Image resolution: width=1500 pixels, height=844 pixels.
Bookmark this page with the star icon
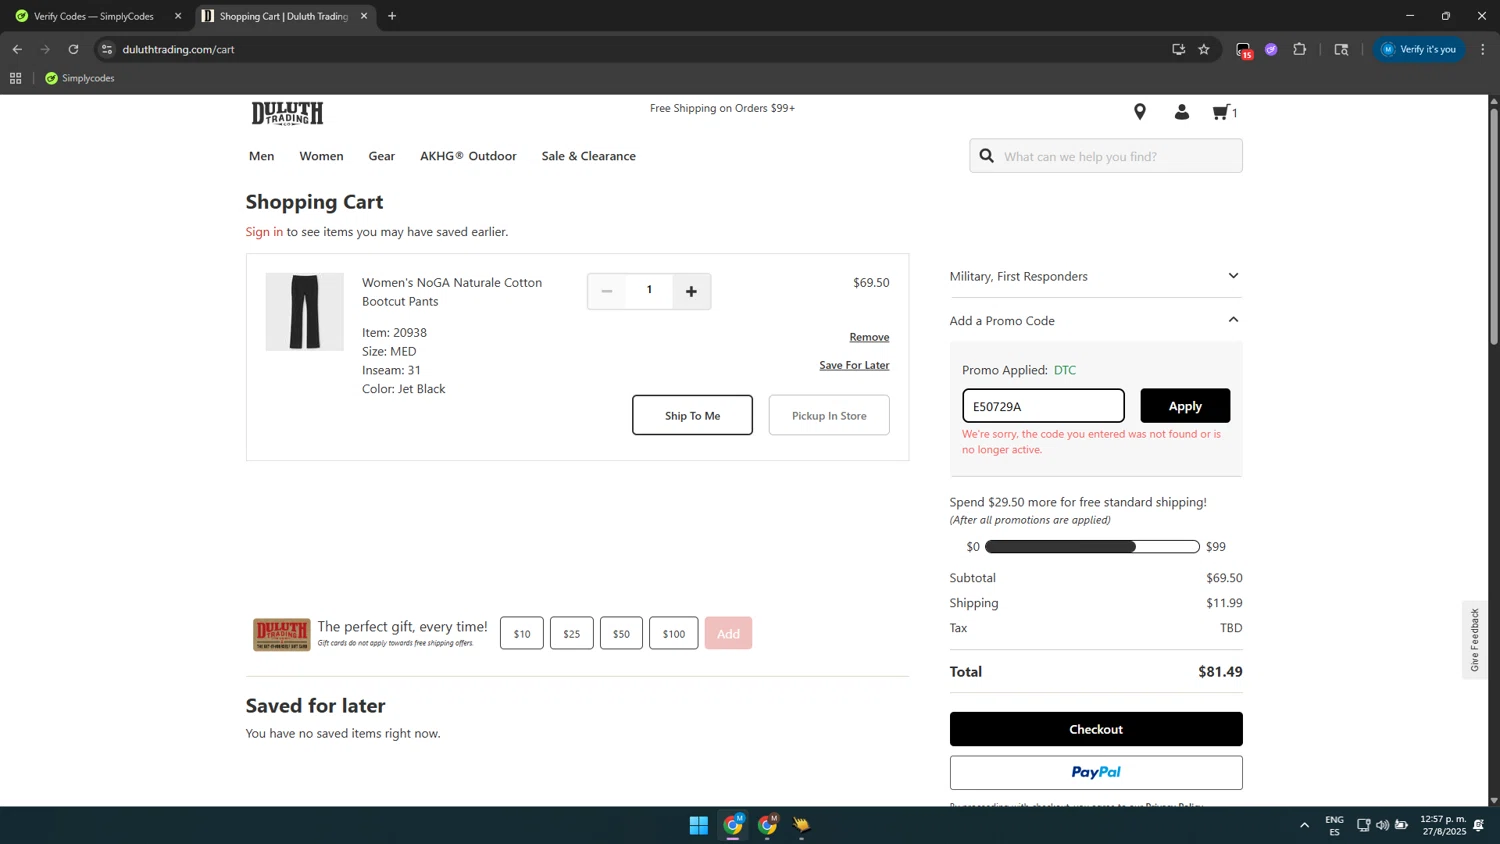pos(1204,49)
